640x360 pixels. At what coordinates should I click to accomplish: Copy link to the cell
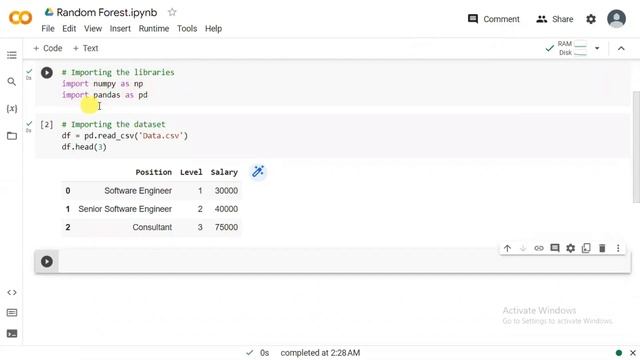pos(539,248)
